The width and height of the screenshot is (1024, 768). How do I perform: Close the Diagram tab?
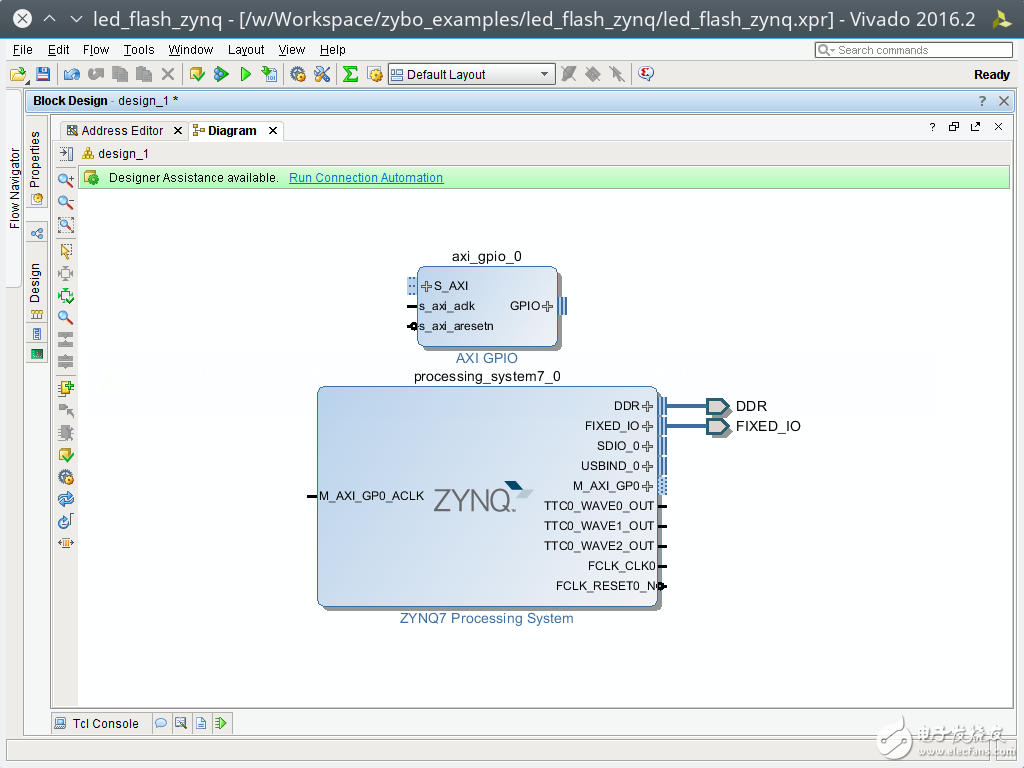point(272,131)
